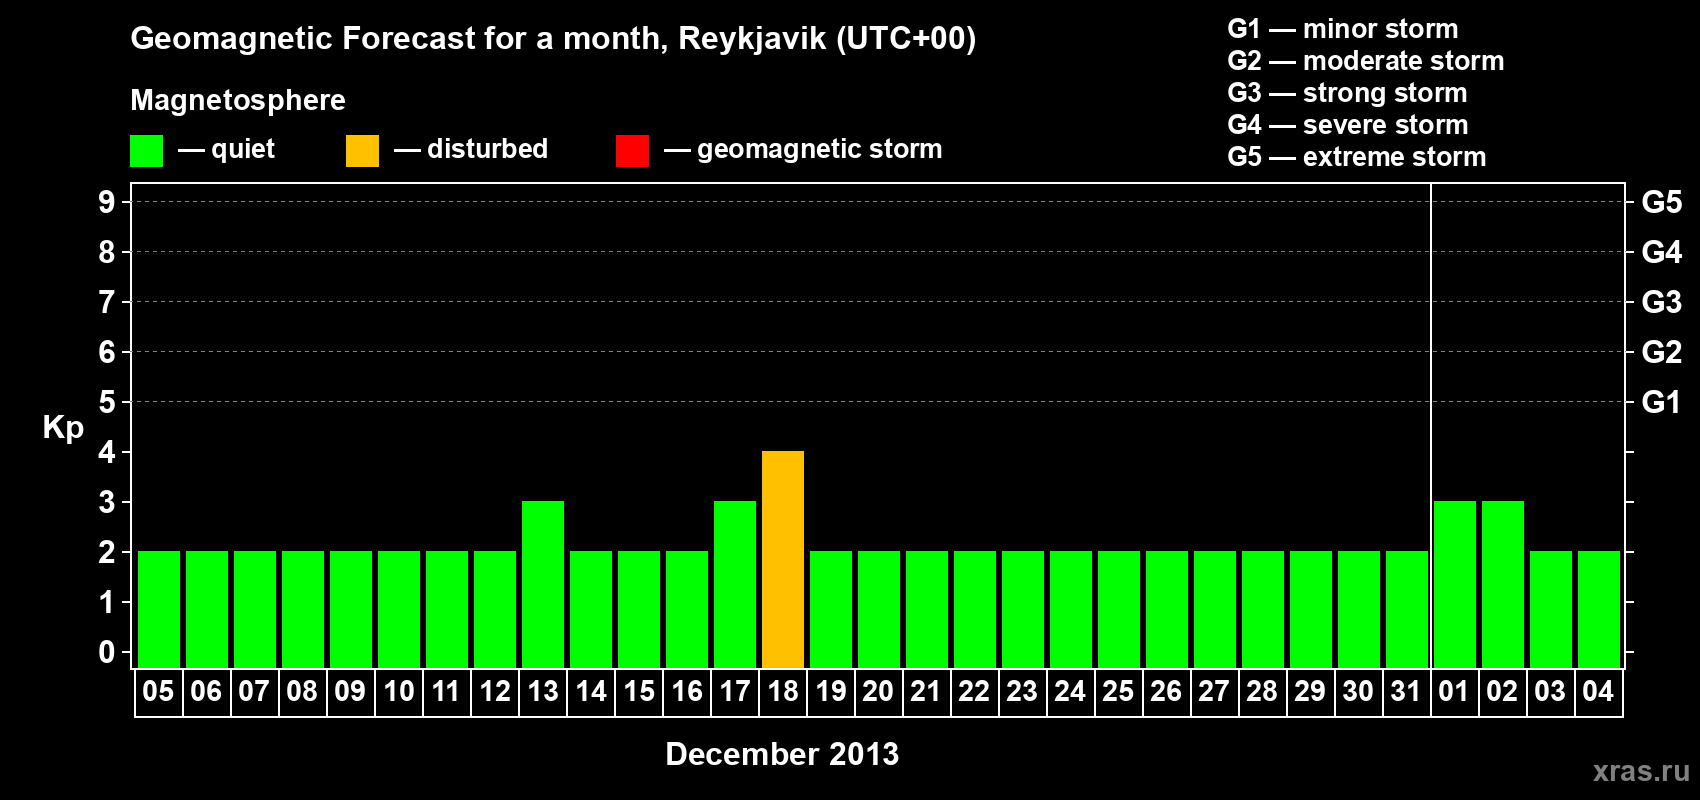This screenshot has width=1700, height=800.
Task: Click the bar for December 05
Action: click(159, 610)
